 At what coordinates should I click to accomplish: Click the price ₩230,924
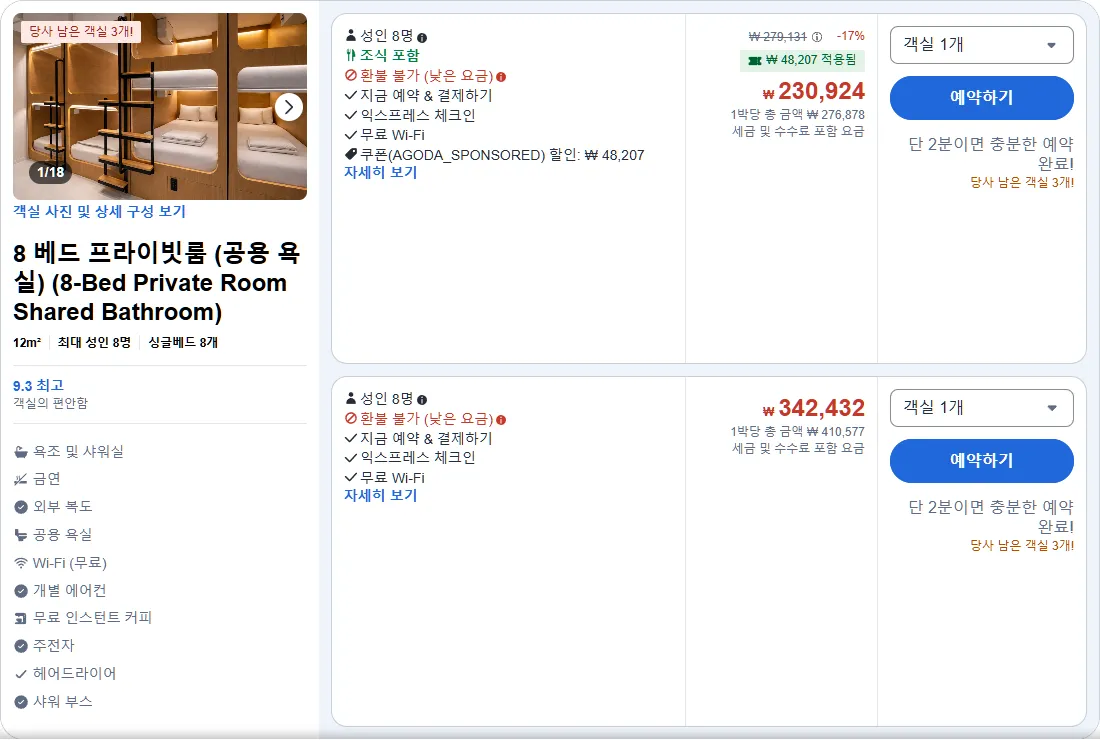point(814,91)
